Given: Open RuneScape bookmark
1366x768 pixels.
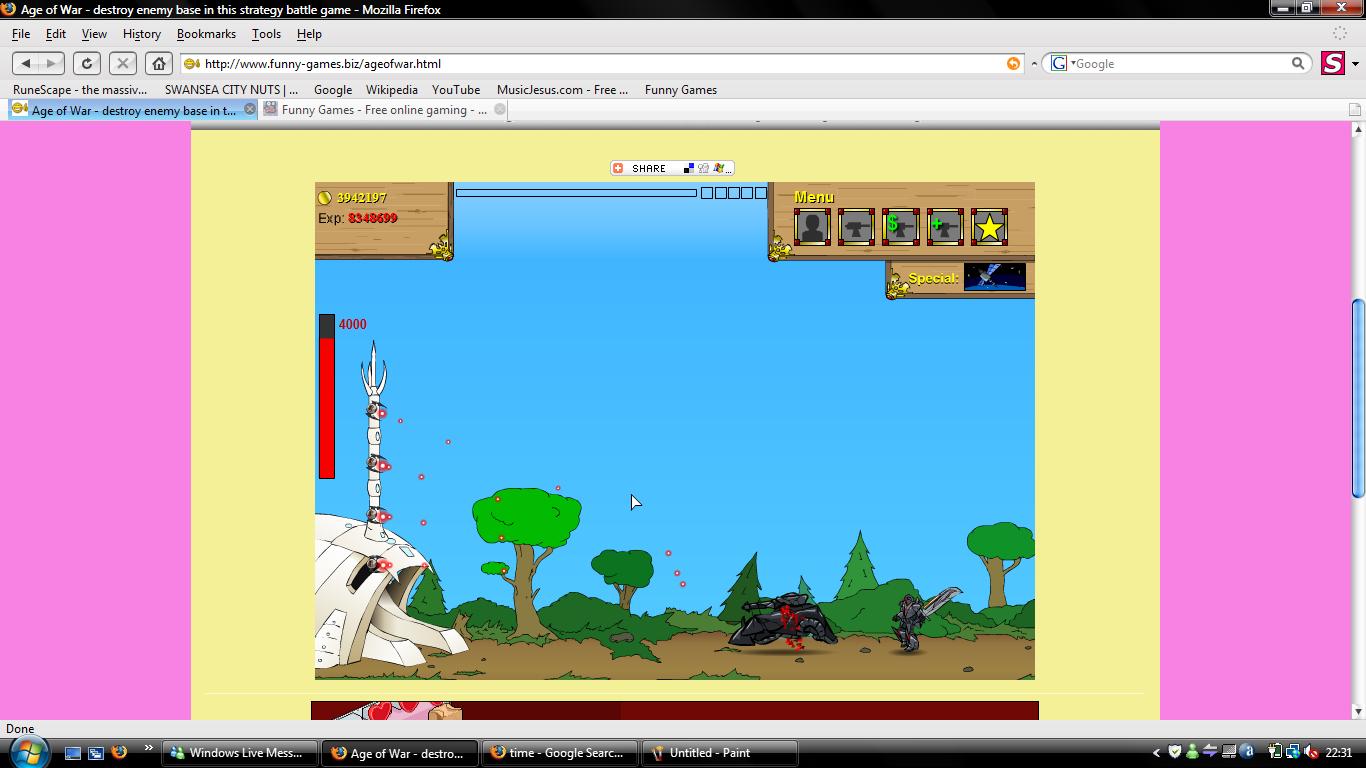Looking at the screenshot, I should point(80,89).
